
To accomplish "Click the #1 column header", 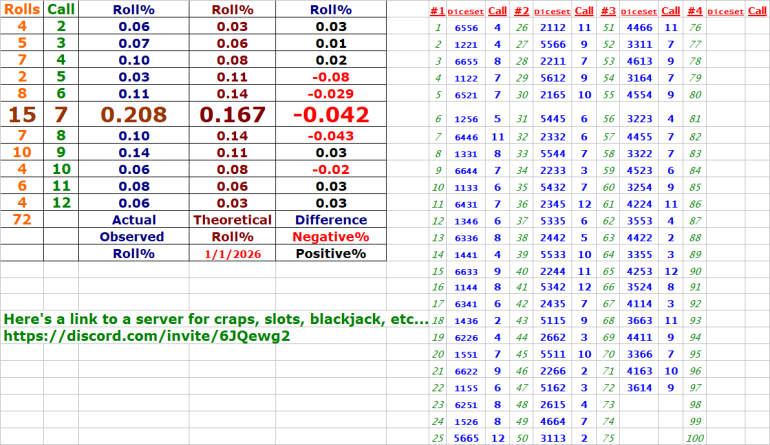I will 437,11.
